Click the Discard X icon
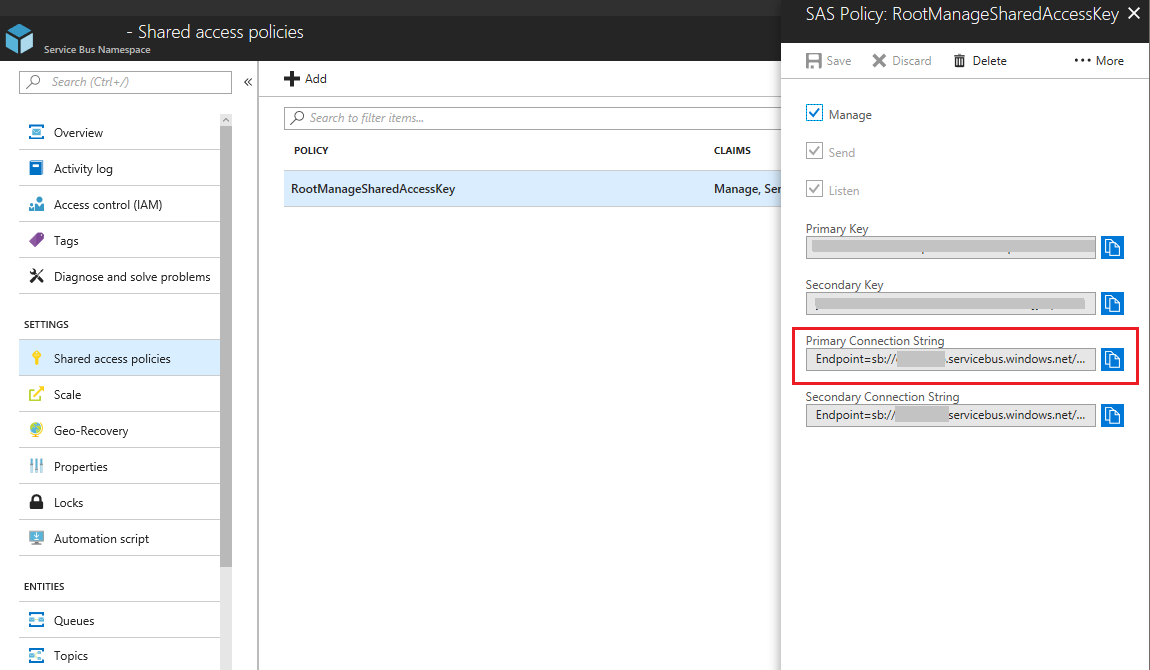 [x=879, y=61]
